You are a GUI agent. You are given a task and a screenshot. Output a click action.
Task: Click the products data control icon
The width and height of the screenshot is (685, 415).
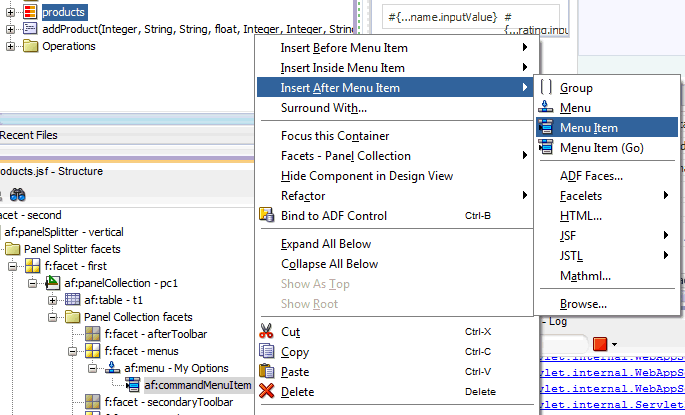(x=30, y=12)
